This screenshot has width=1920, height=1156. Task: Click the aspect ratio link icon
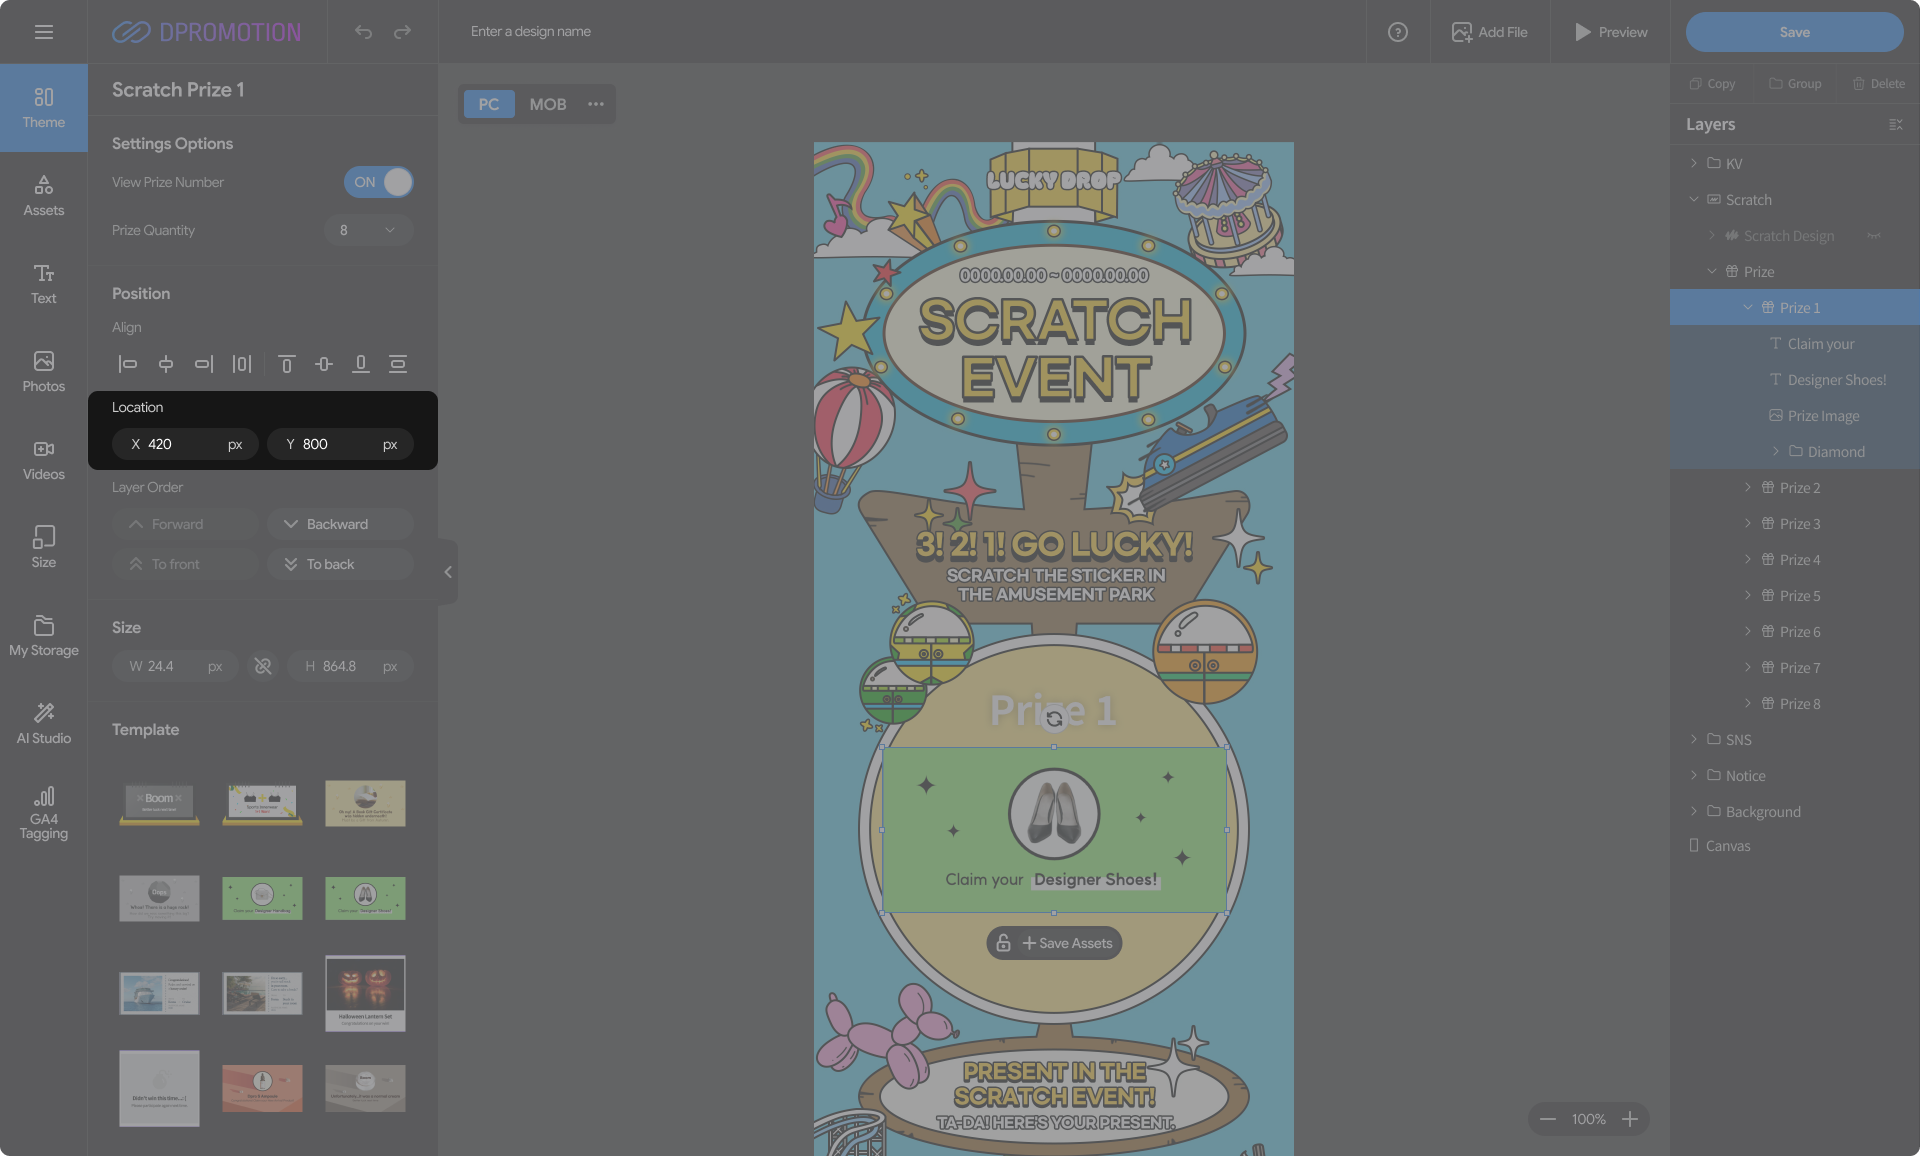pyautogui.click(x=263, y=666)
